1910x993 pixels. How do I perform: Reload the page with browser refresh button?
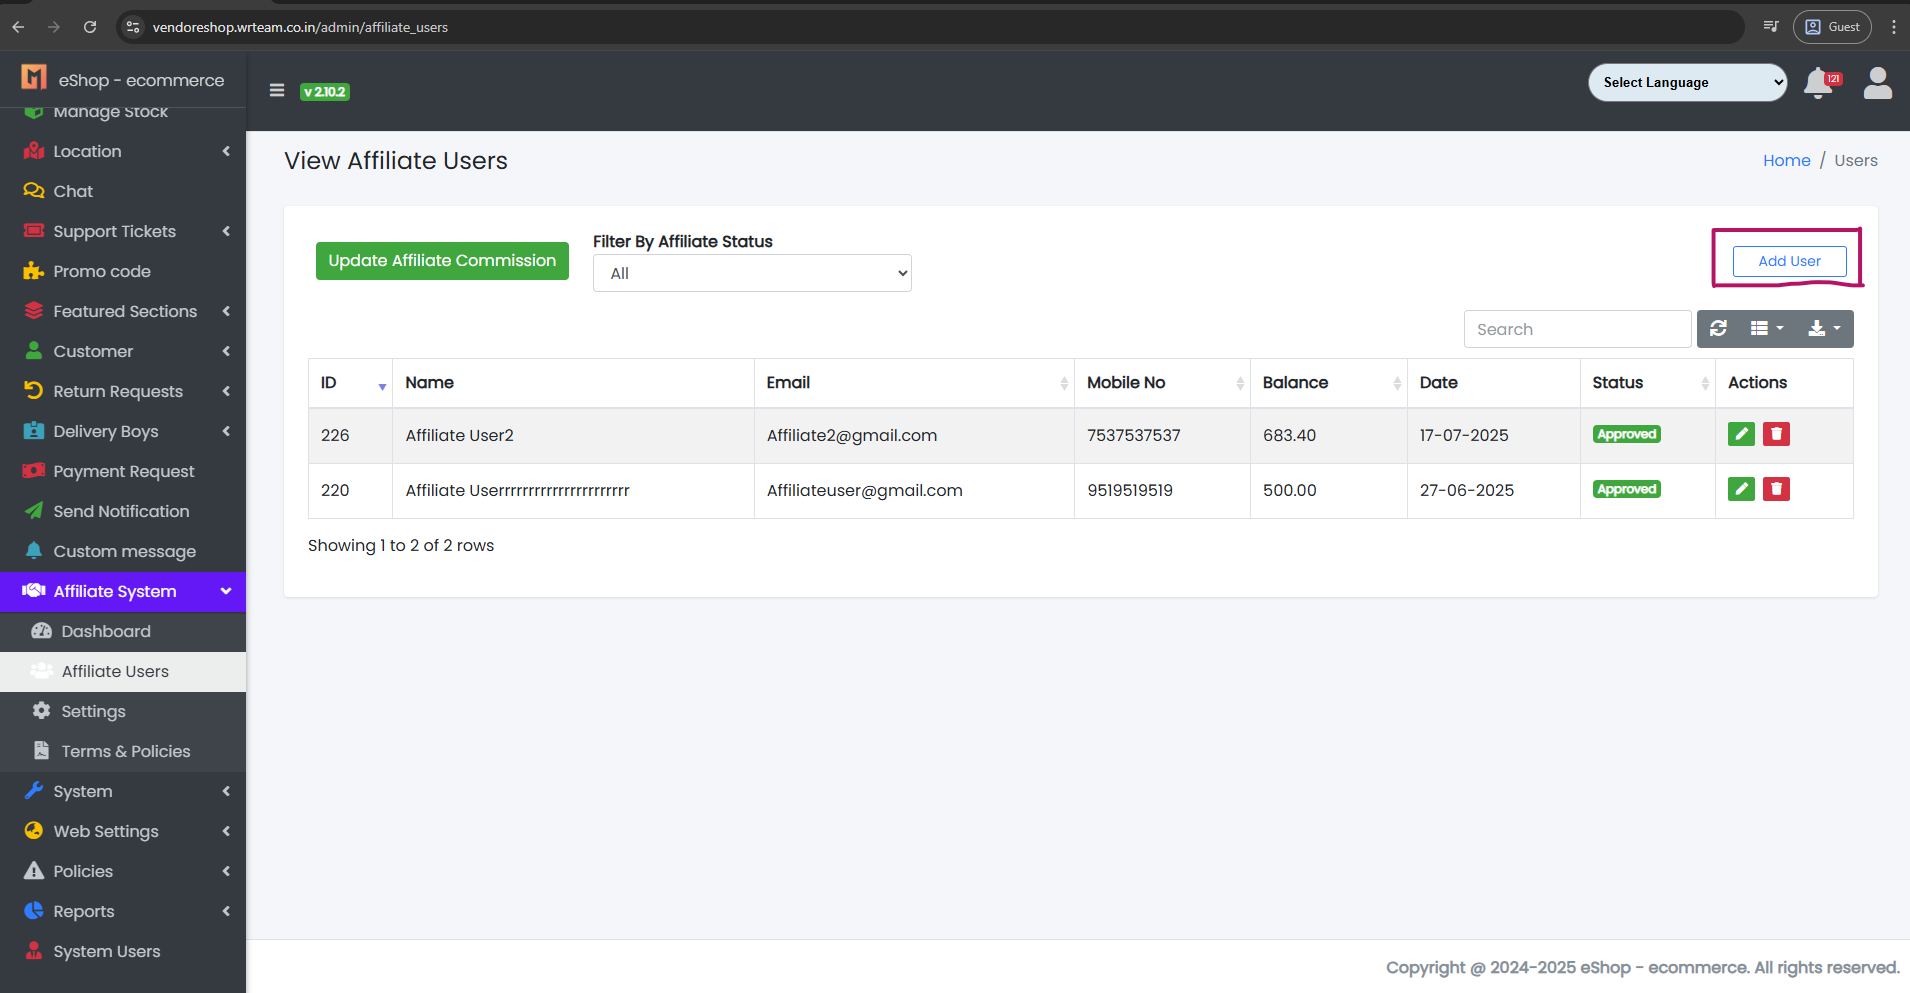[x=90, y=27]
